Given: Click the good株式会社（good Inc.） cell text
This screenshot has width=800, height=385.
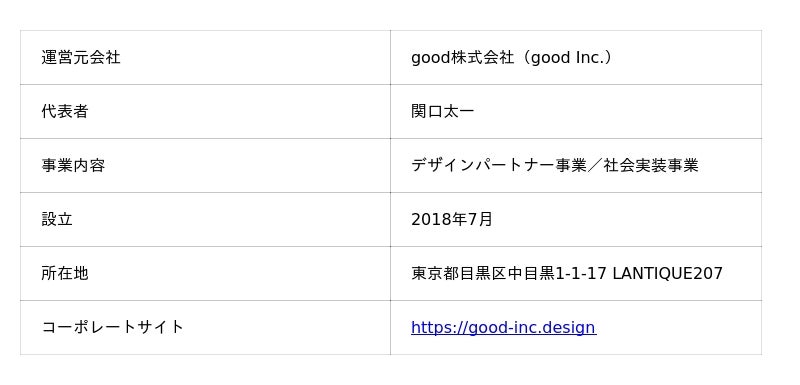Looking at the screenshot, I should [x=511, y=58].
